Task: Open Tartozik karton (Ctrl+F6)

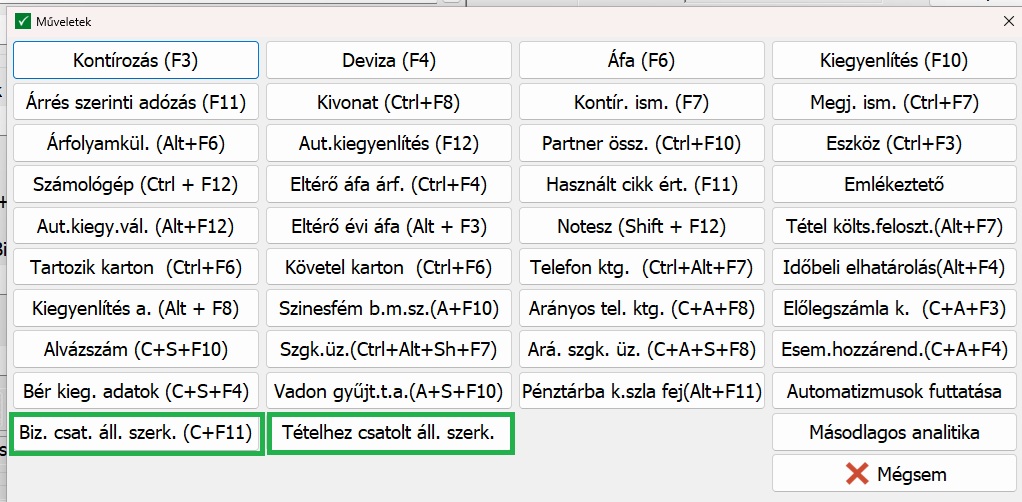Action: click(x=136, y=268)
